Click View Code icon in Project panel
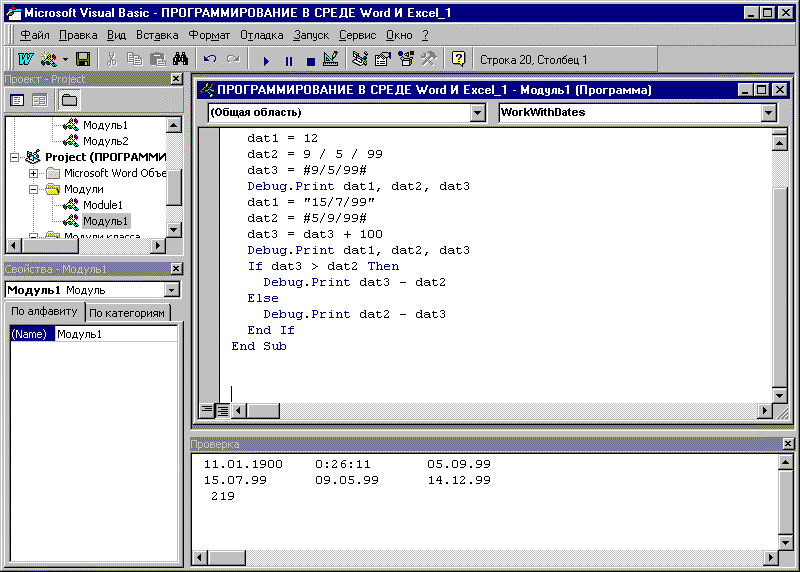800x572 pixels. (x=17, y=100)
